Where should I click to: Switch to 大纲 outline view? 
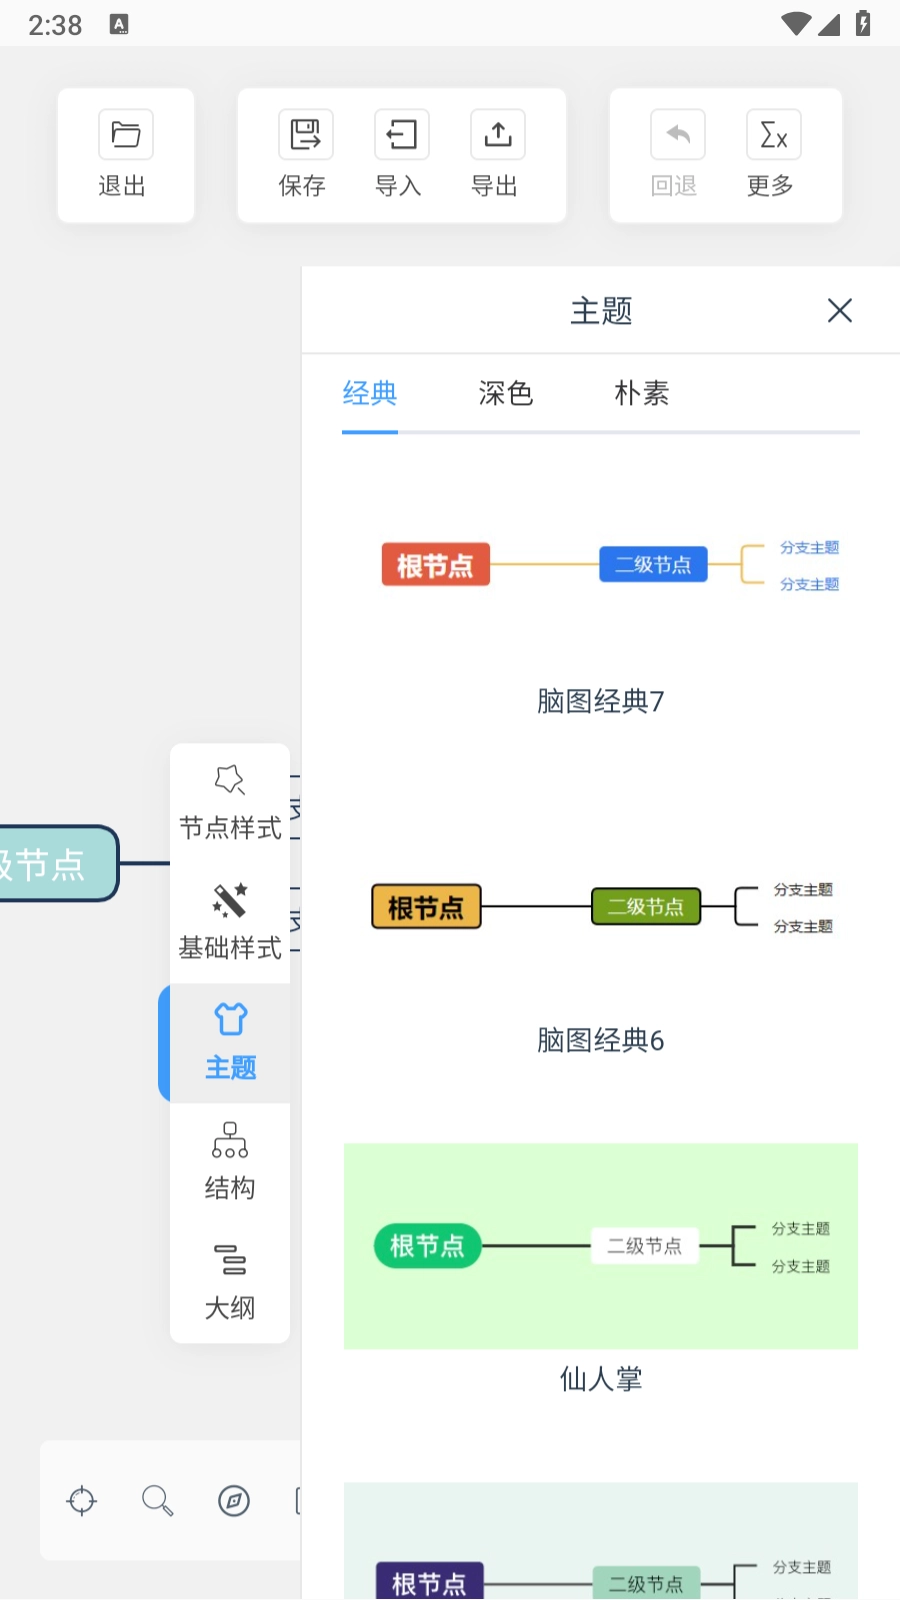(230, 1282)
